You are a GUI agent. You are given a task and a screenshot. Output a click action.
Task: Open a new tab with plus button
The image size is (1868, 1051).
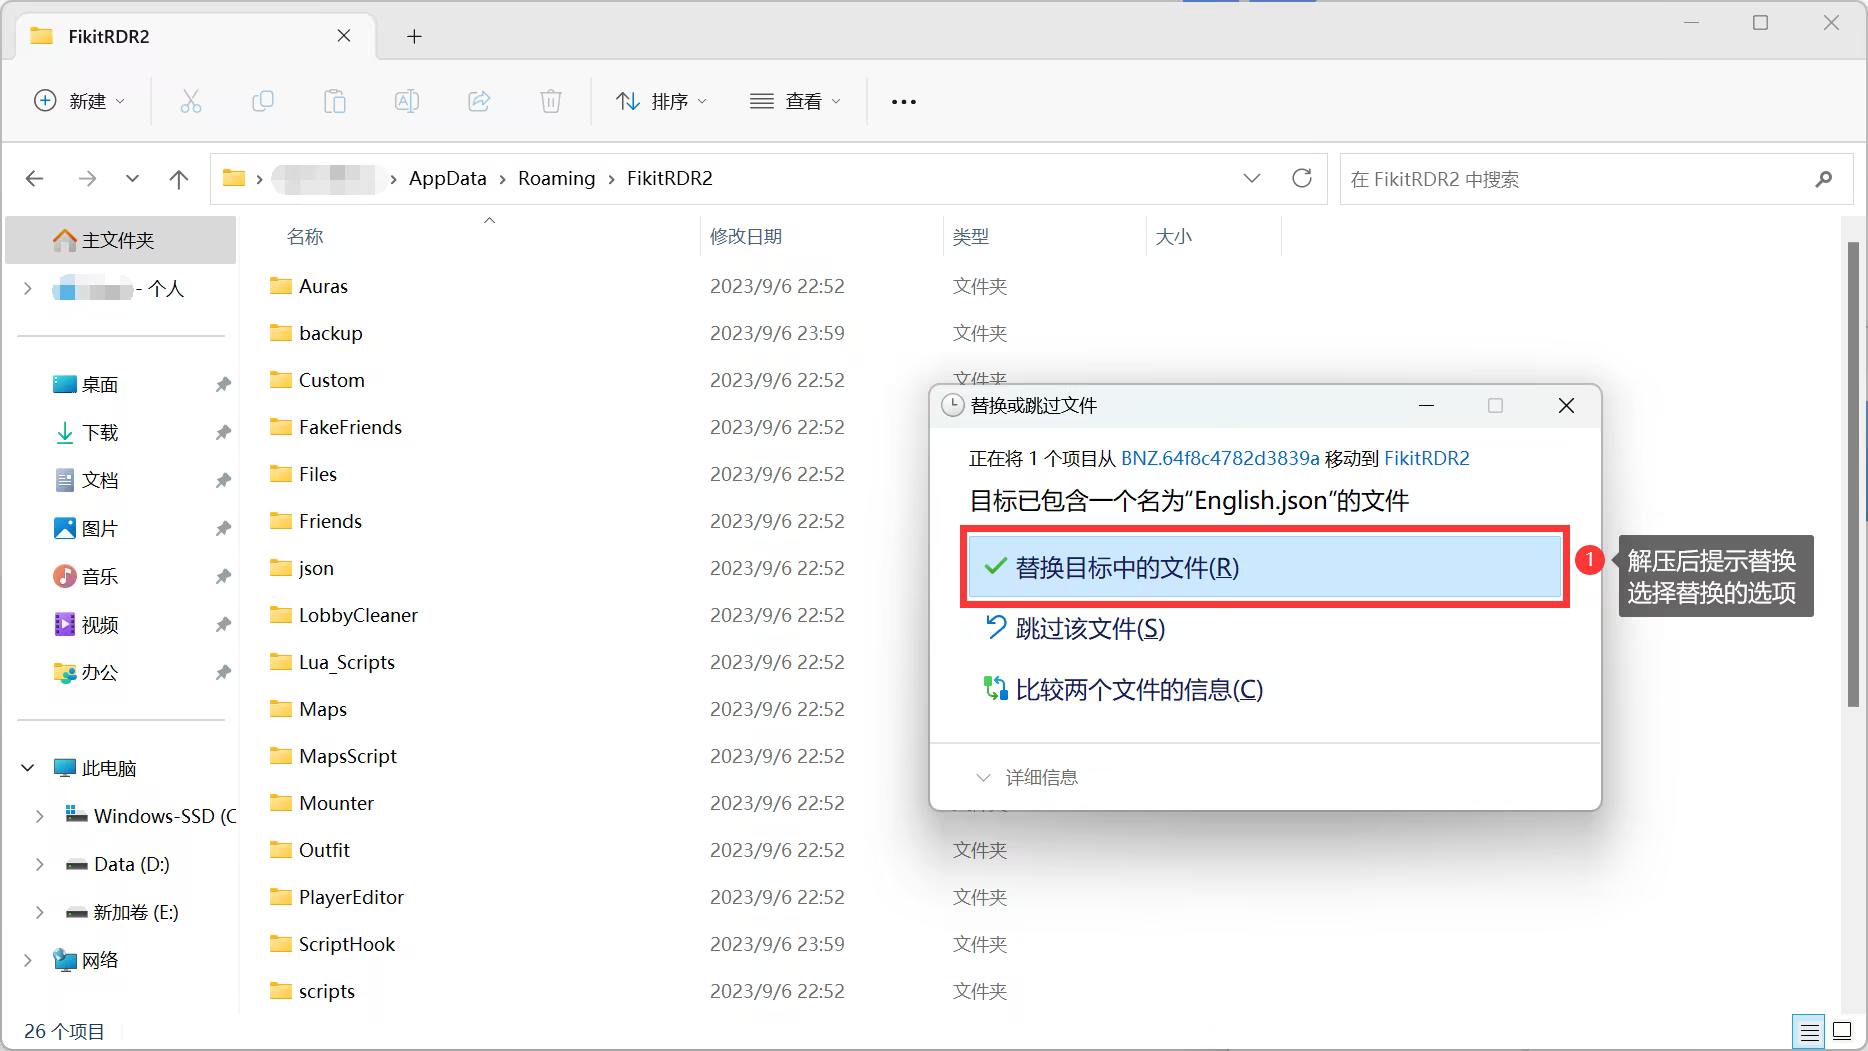click(x=414, y=37)
